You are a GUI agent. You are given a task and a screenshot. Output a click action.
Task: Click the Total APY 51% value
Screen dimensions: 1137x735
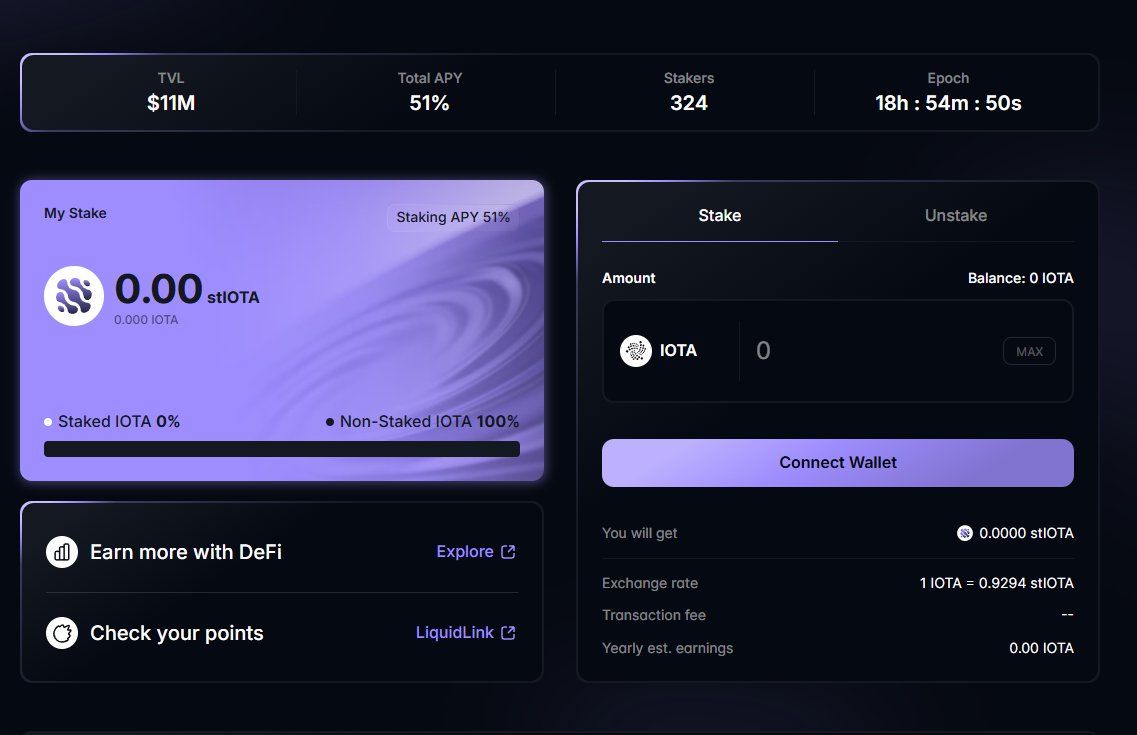[x=429, y=103]
